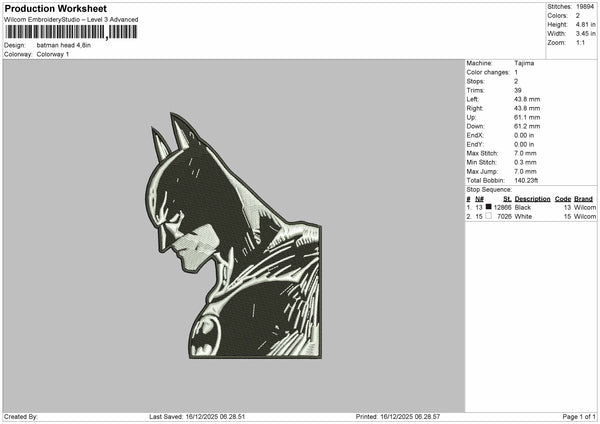Viewport: 600px width, 424px height.
Task: Click the White thread description
Action: (523, 217)
